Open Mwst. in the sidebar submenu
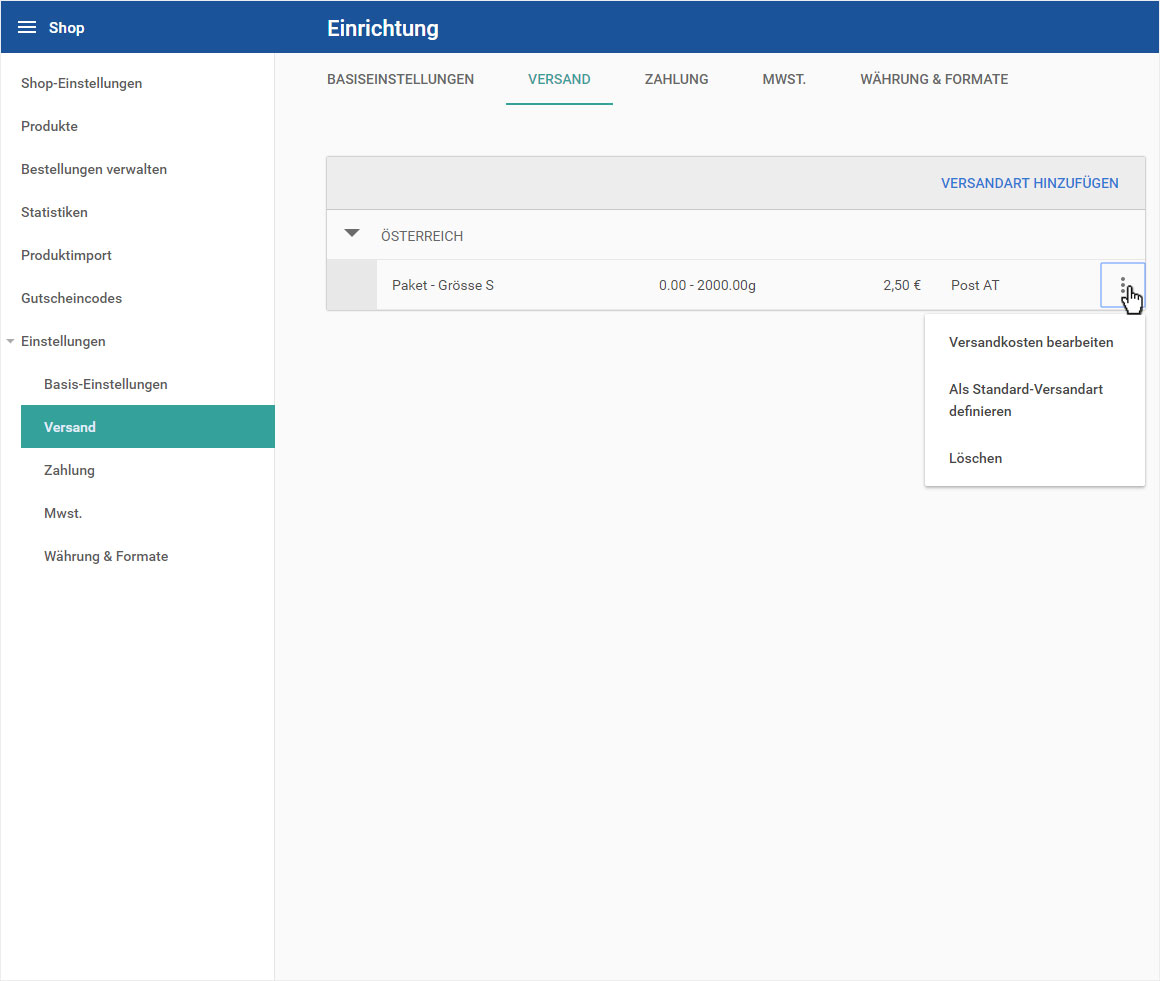 click(63, 513)
